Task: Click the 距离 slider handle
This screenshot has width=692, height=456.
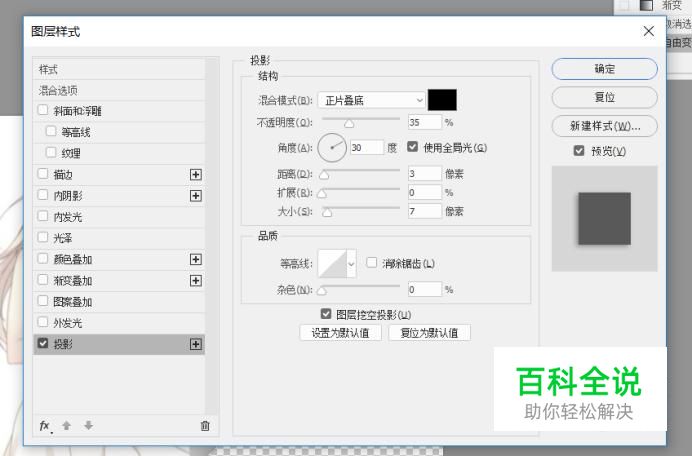Action: tap(324, 175)
